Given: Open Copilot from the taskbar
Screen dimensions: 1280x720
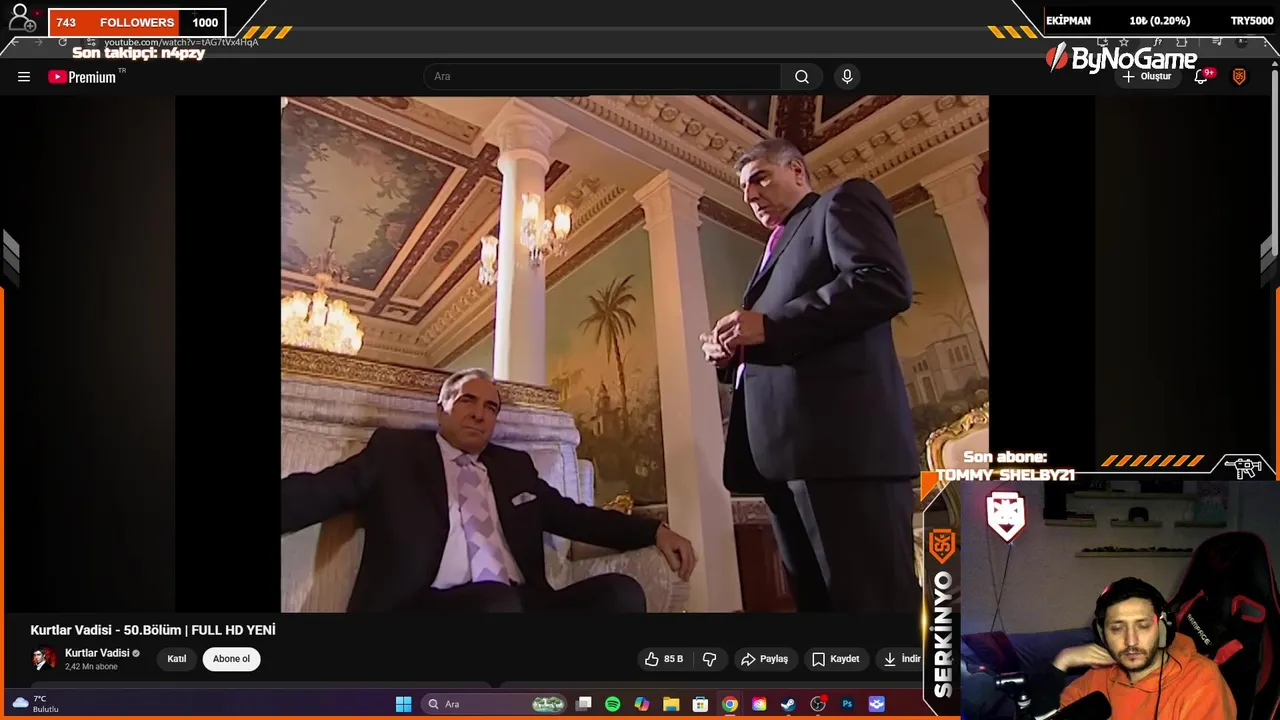Looking at the screenshot, I should [x=642, y=704].
